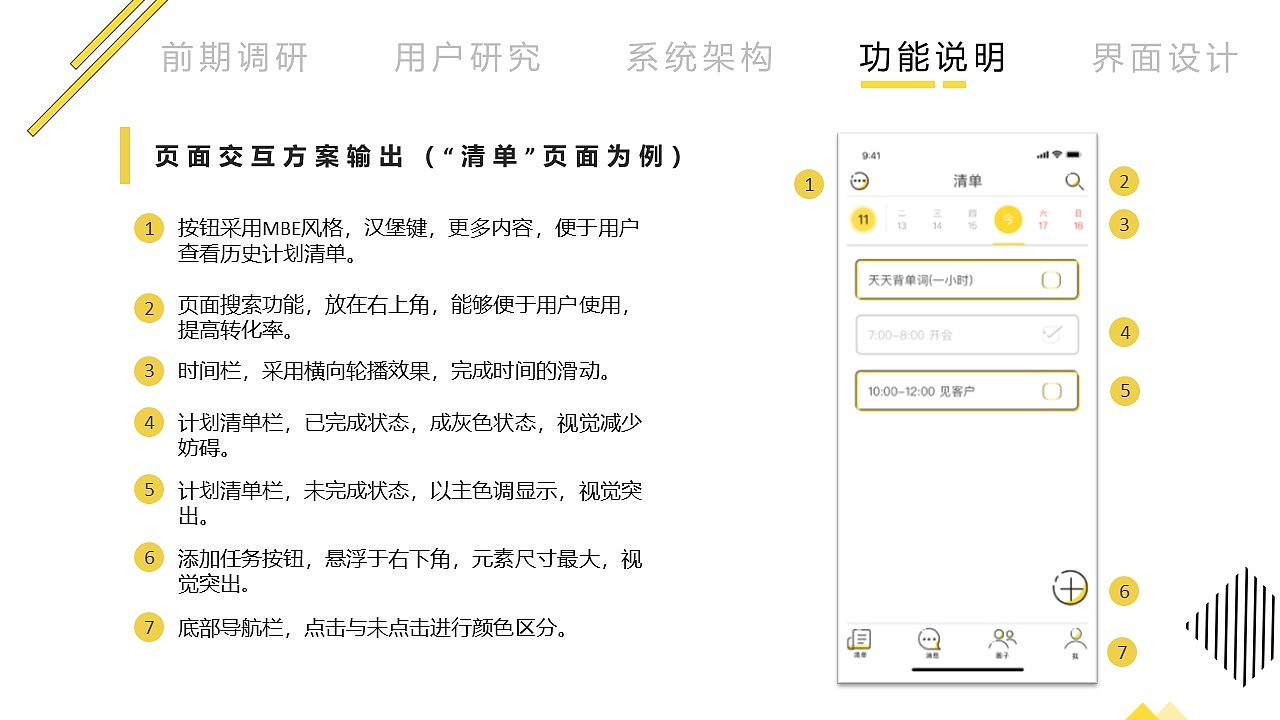Uncheck the completed 7:00-8:00 开会 checkmark
Viewport: 1280px width, 720px height.
[x=1051, y=331]
